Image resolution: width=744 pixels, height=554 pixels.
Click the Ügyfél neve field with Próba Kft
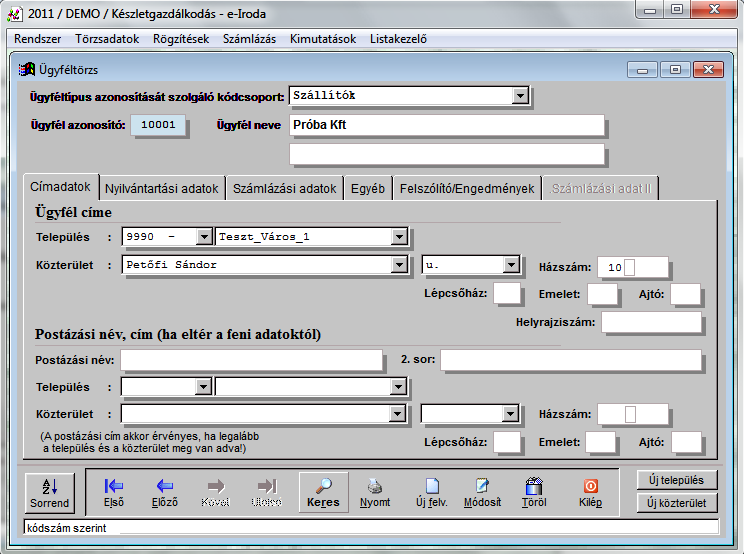446,126
